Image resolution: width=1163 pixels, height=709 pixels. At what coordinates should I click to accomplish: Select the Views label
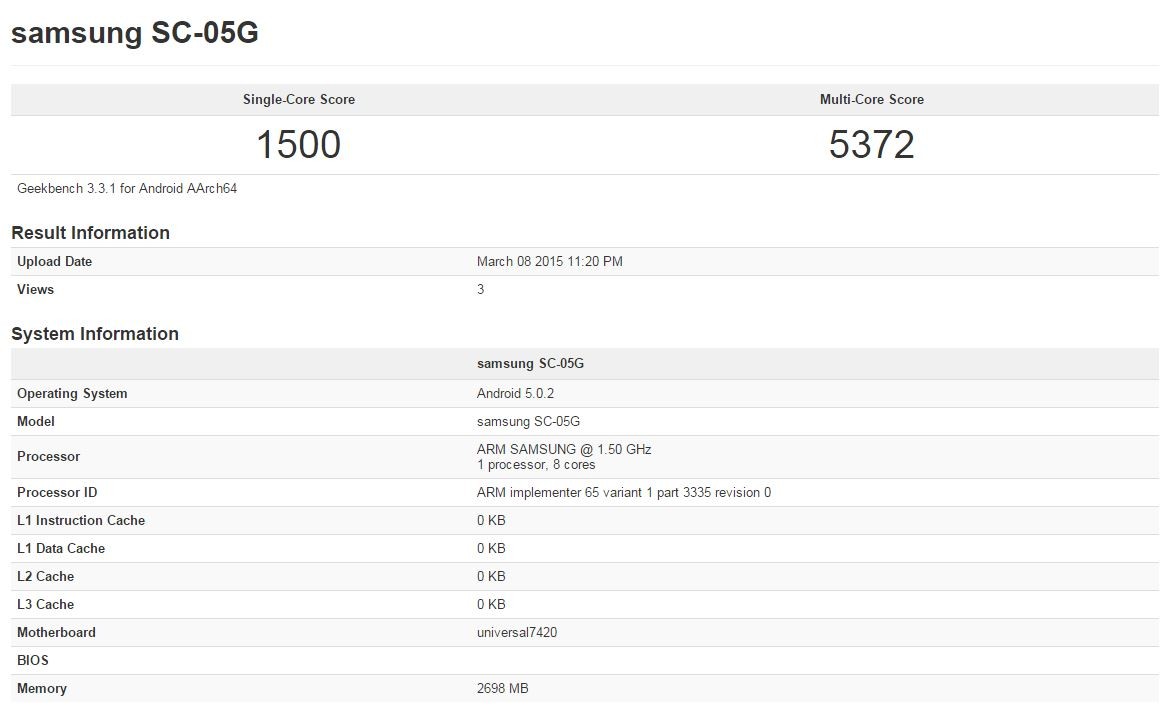pyautogui.click(x=36, y=289)
